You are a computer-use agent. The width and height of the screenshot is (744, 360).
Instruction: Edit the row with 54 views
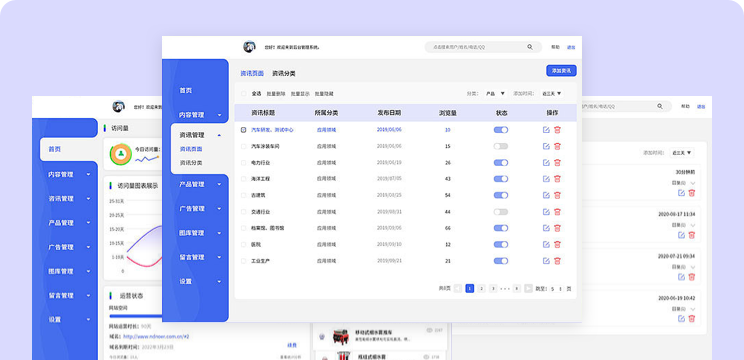click(x=546, y=195)
